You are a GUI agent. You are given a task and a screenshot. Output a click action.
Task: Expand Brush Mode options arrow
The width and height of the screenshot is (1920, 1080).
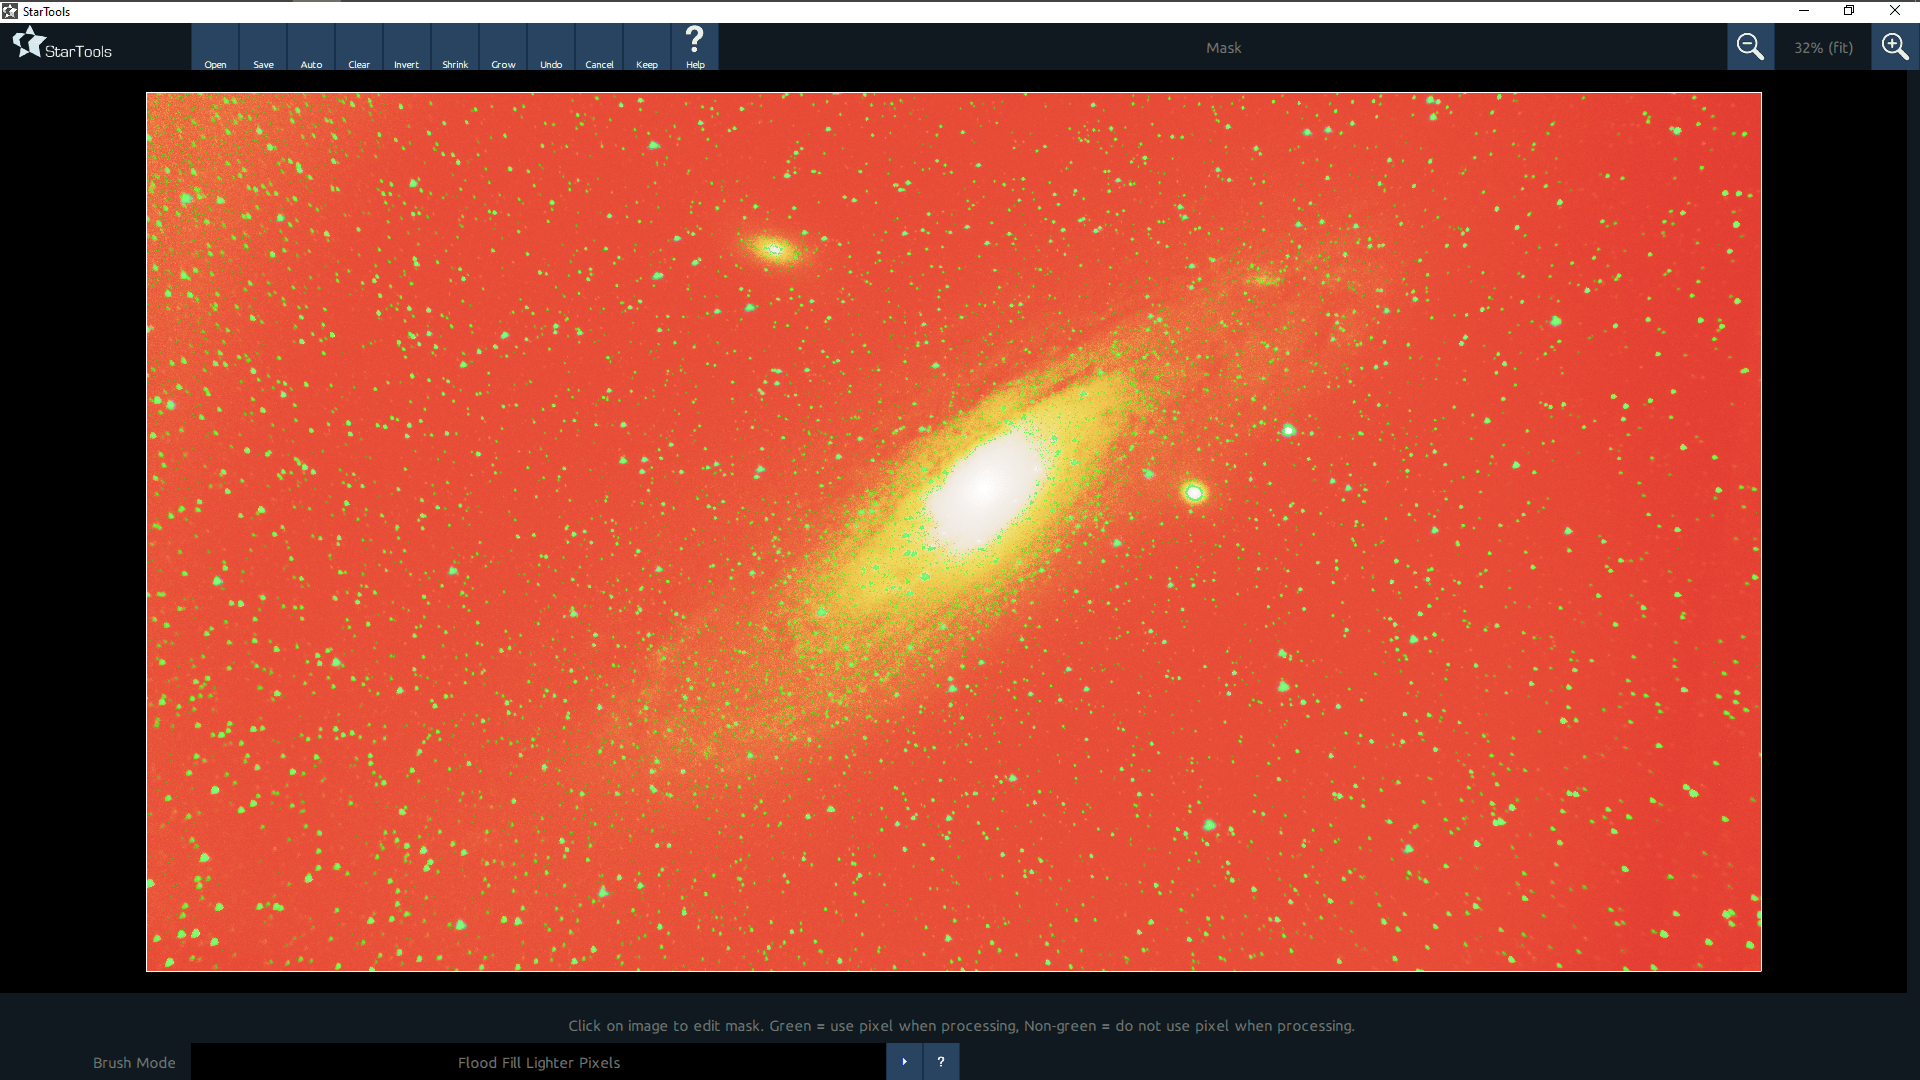[x=904, y=1062]
